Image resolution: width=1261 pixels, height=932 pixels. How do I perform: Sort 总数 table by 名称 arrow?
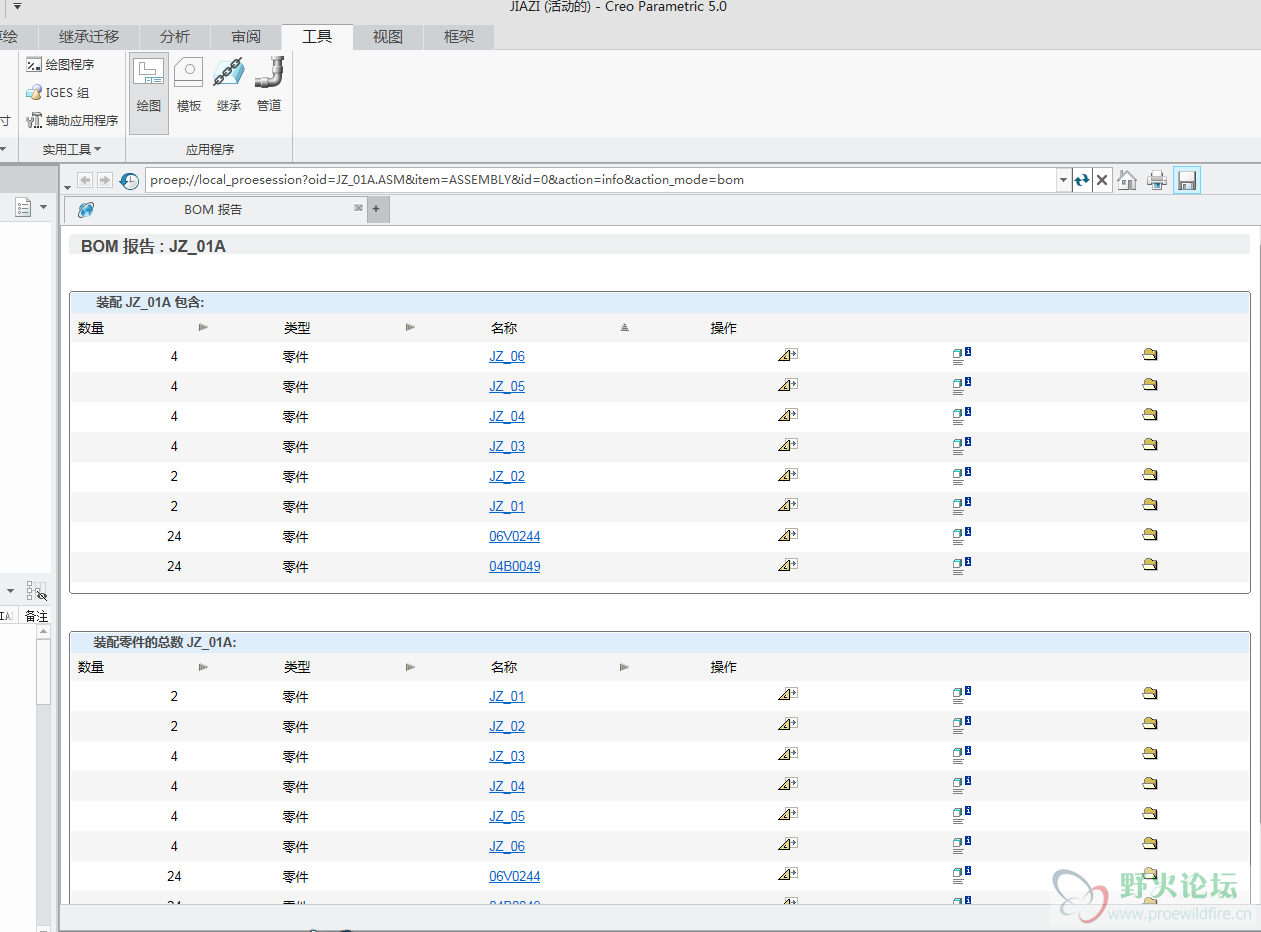pyautogui.click(x=625, y=667)
